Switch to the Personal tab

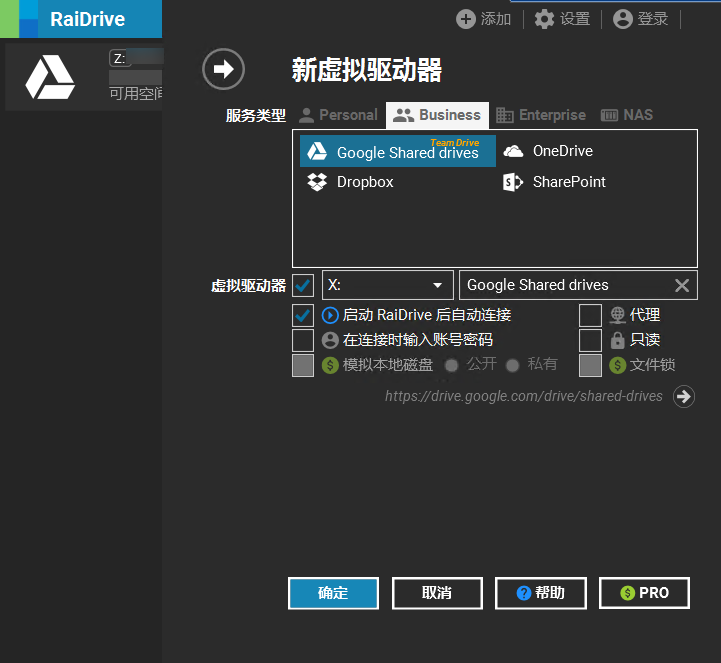coord(338,115)
